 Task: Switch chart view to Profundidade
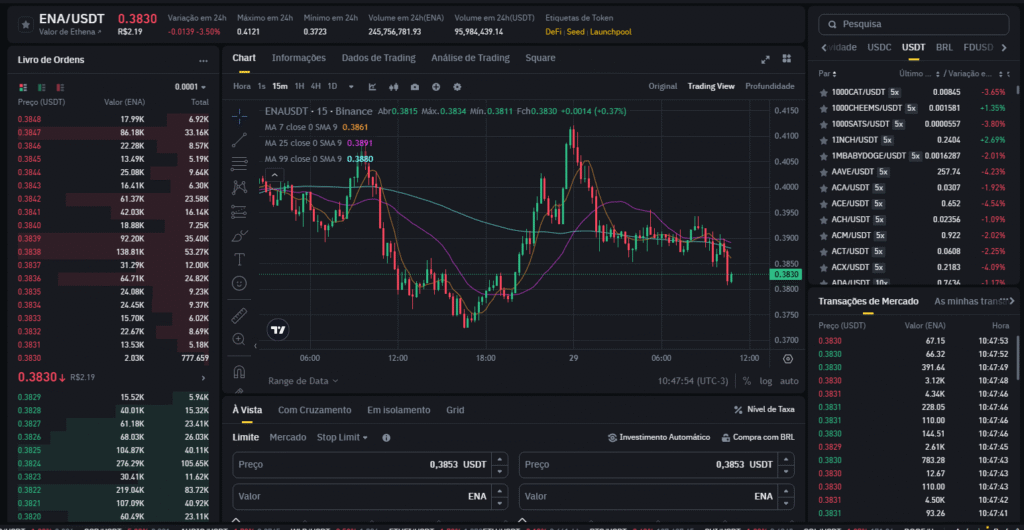pos(769,86)
